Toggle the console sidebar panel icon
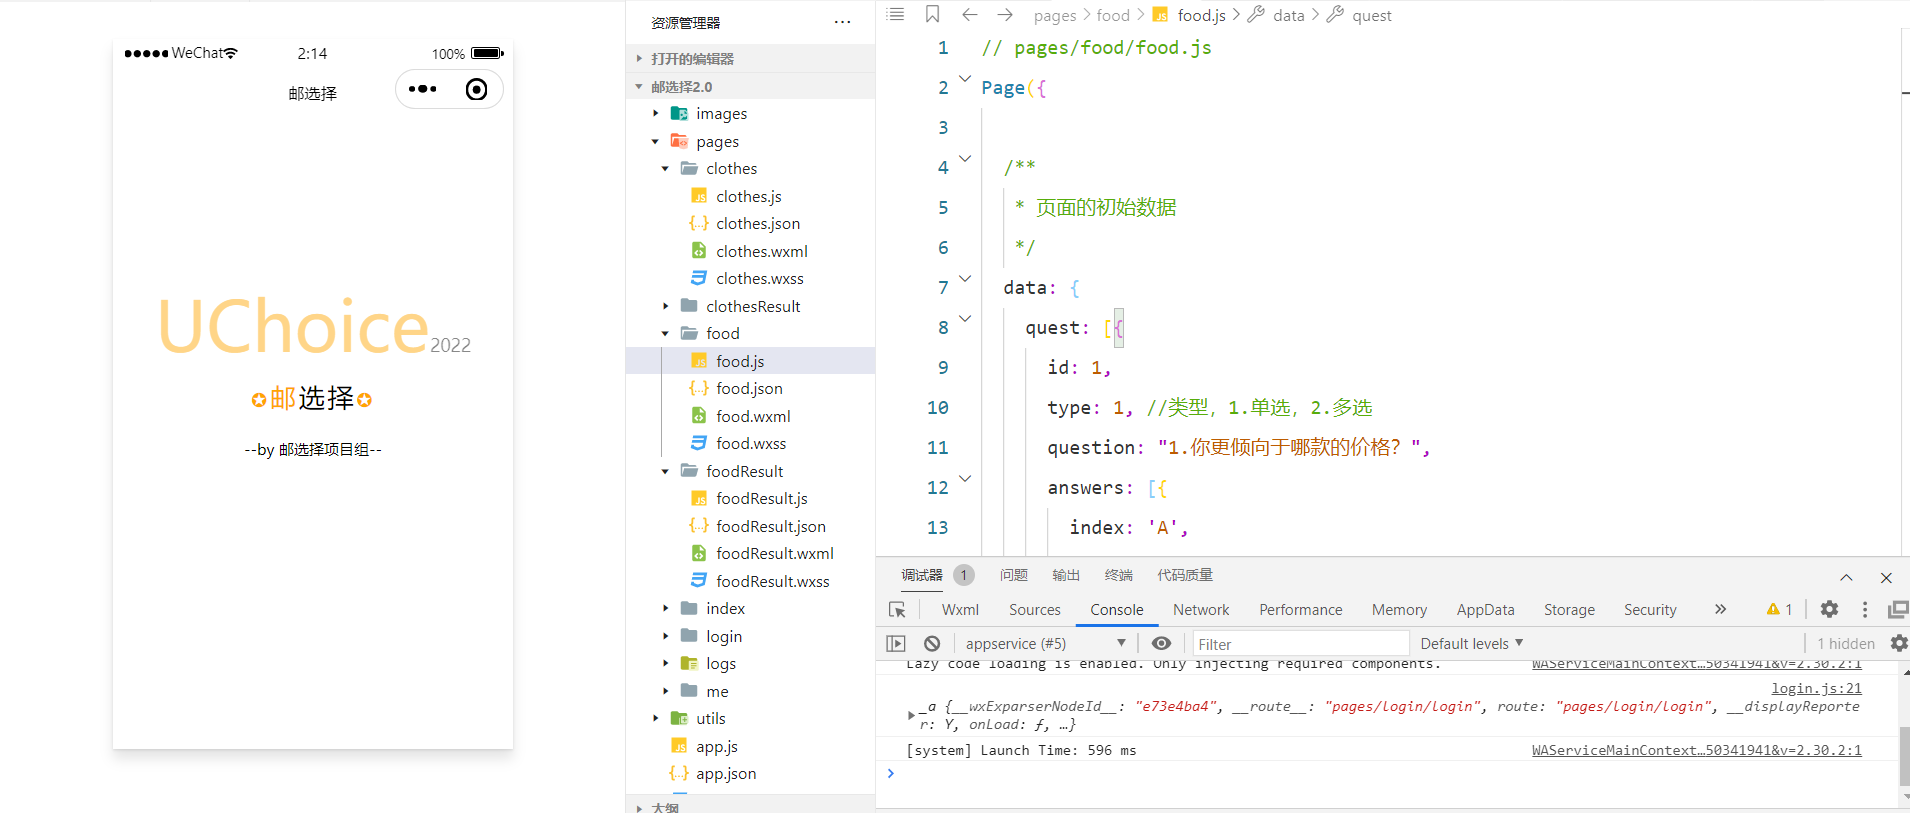The image size is (1910, 813). (896, 643)
